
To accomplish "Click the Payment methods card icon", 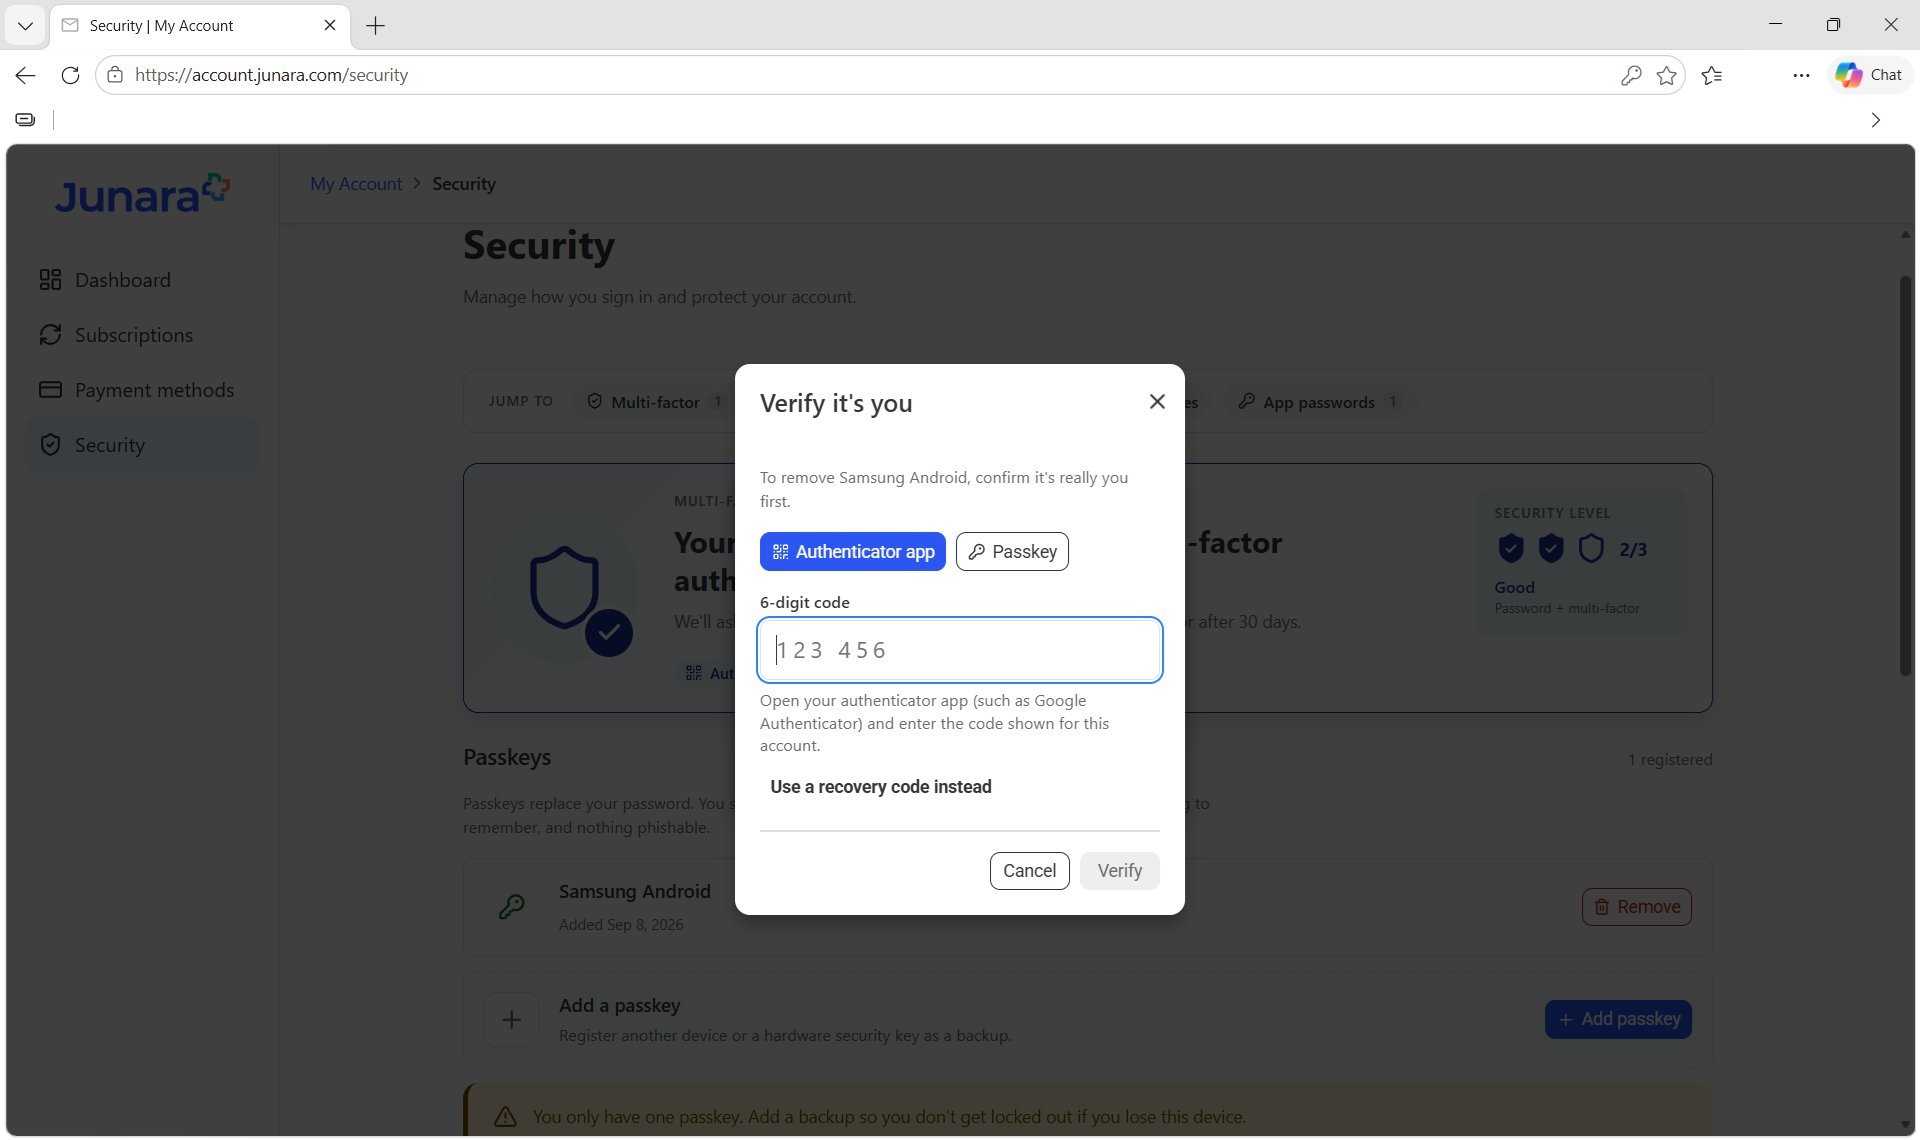I will click(x=50, y=390).
